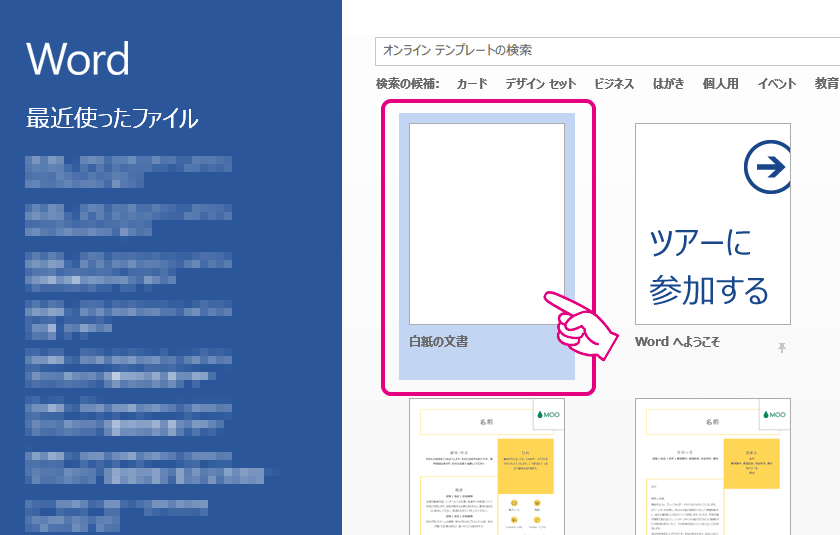Select the イベント search suggestion

tap(777, 84)
